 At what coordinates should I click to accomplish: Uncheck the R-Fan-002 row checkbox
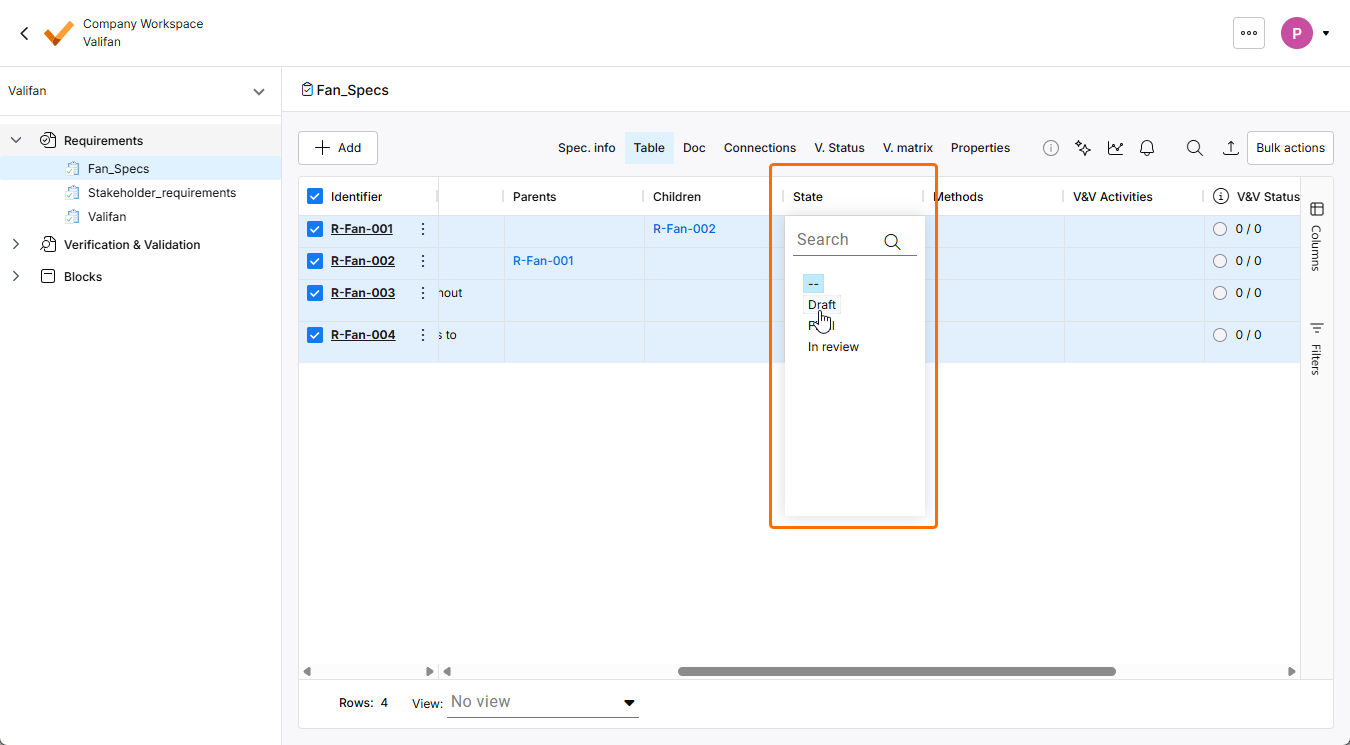pos(315,261)
